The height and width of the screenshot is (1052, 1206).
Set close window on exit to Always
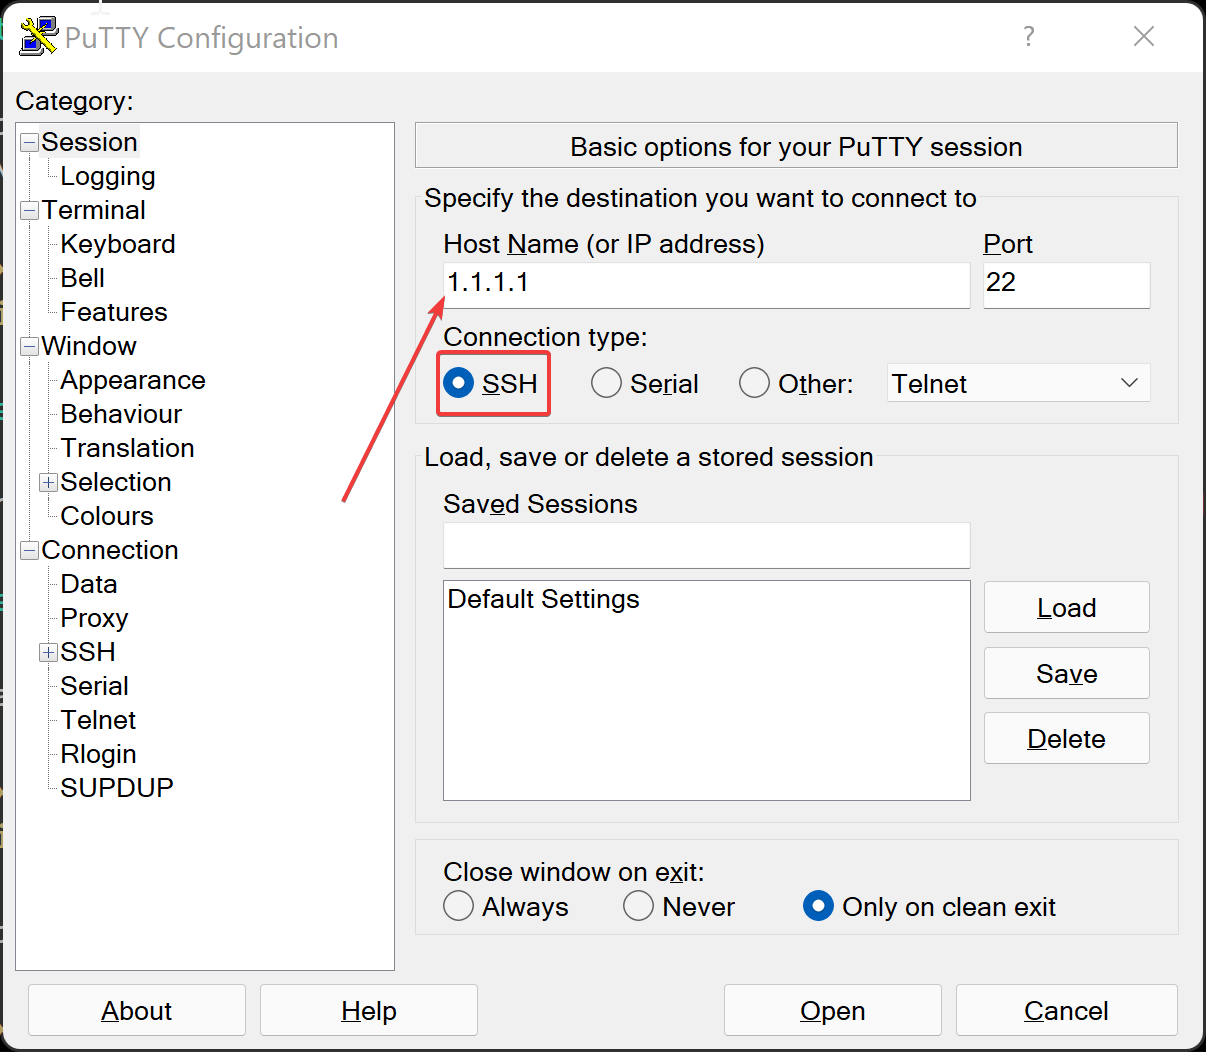tap(459, 906)
